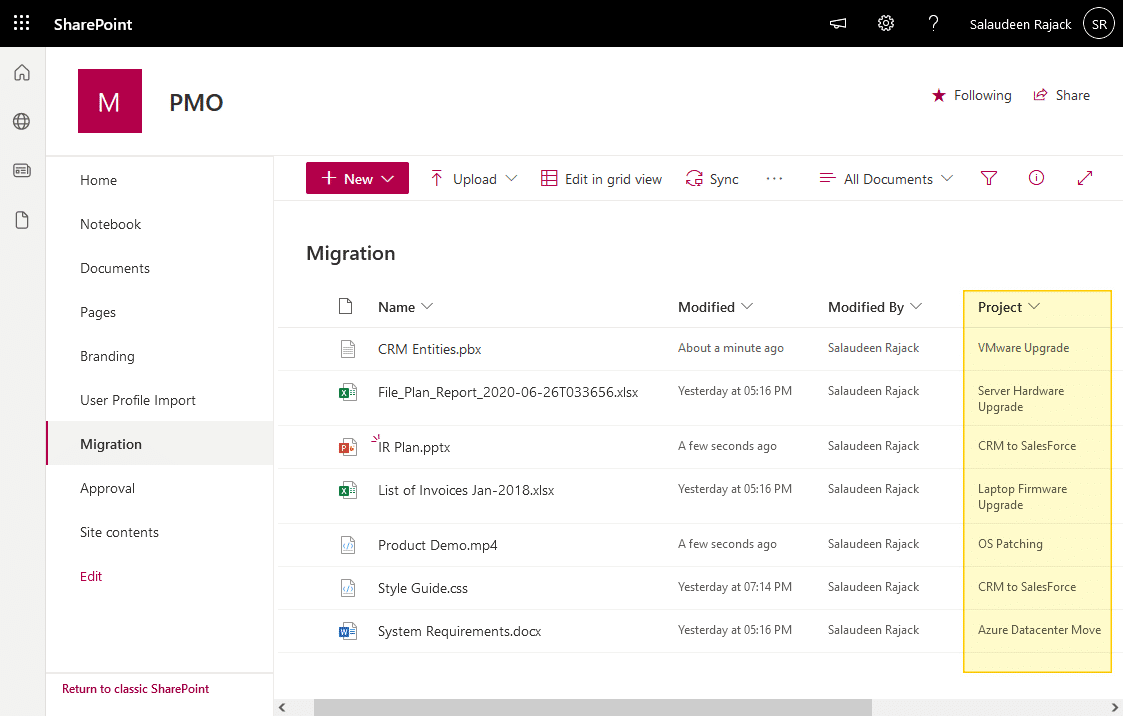
Task: Open the details pane info icon
Action: (x=1036, y=178)
